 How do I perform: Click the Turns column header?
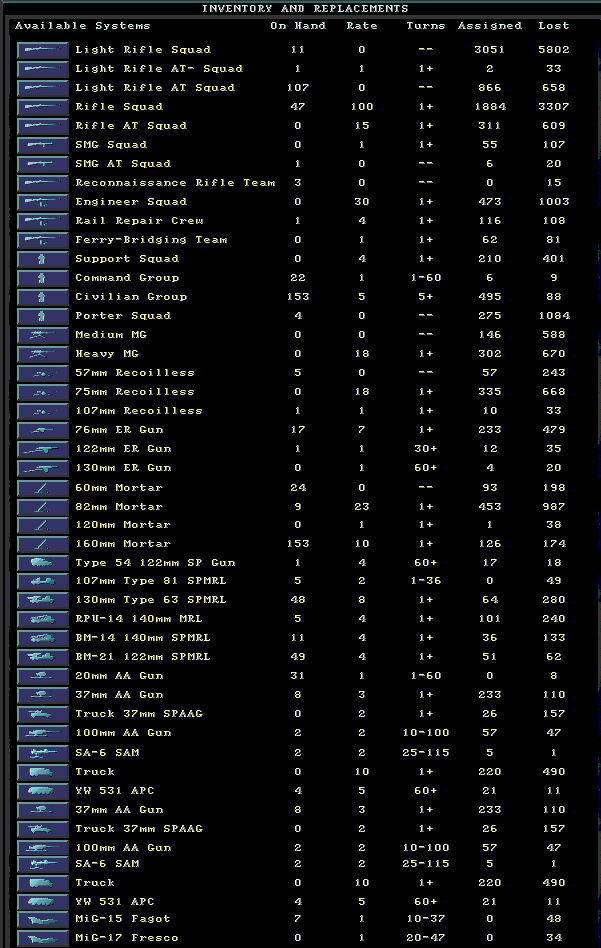tap(426, 26)
